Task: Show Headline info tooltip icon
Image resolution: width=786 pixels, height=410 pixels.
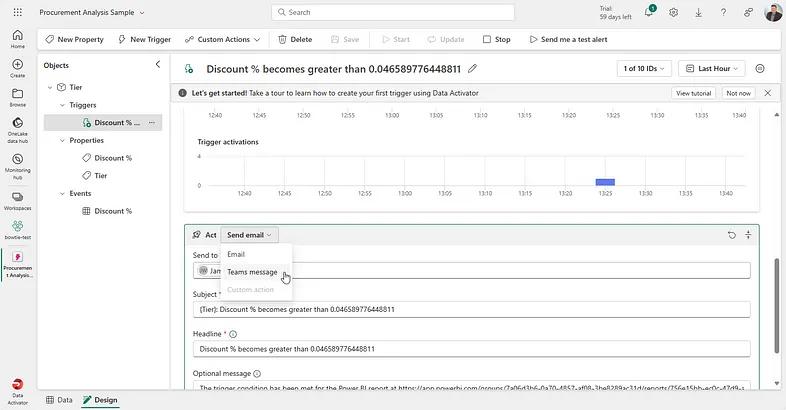Action: pos(233,334)
